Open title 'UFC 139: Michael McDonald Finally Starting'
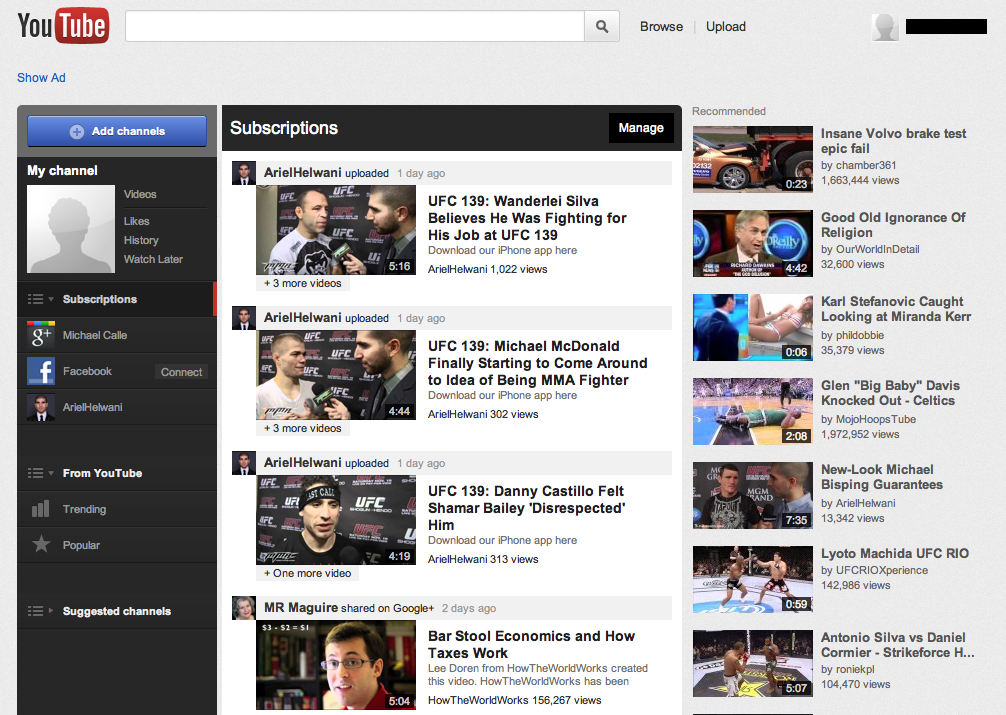This screenshot has width=1006, height=715. click(x=538, y=363)
